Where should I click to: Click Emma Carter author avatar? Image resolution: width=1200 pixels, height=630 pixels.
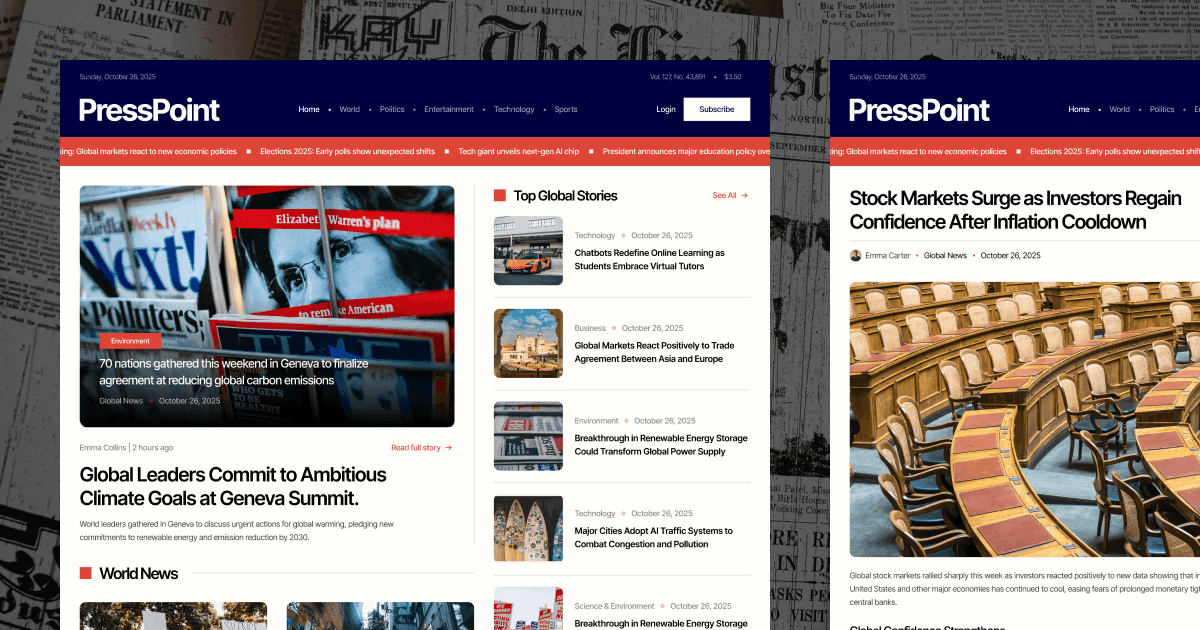pyautogui.click(x=855, y=256)
